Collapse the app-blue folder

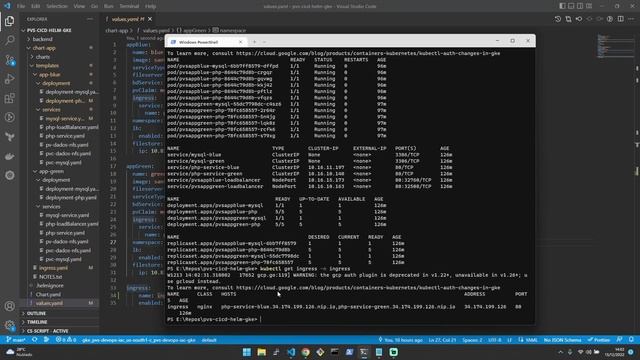click(x=50, y=75)
